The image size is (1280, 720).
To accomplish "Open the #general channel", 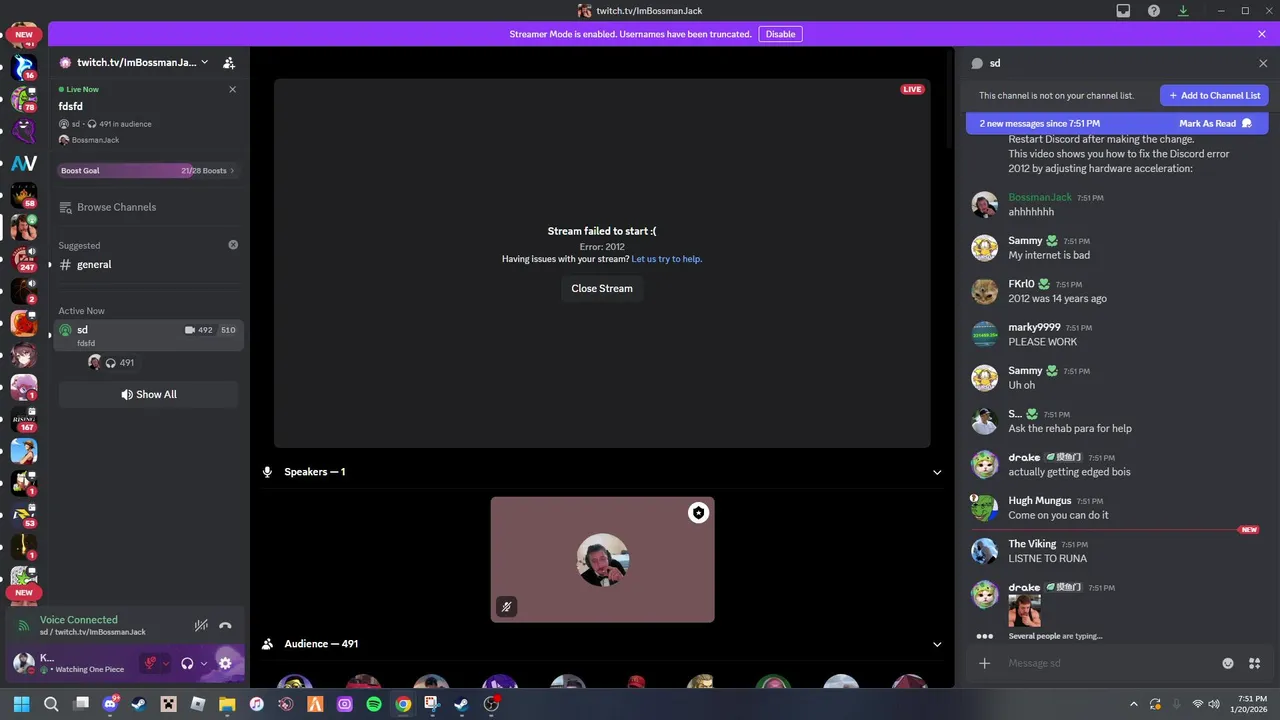I will click(x=148, y=265).
